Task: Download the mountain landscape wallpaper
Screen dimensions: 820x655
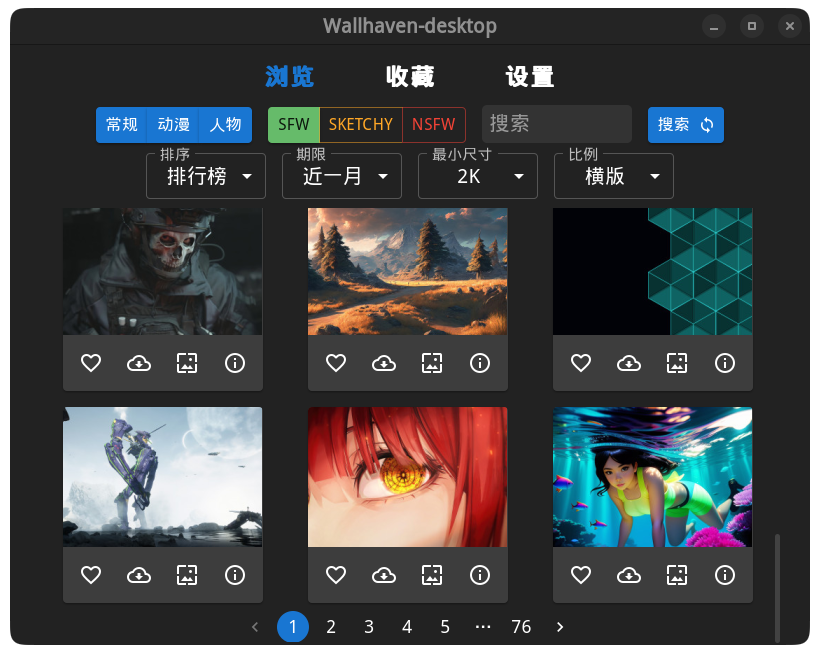Action: (x=384, y=363)
